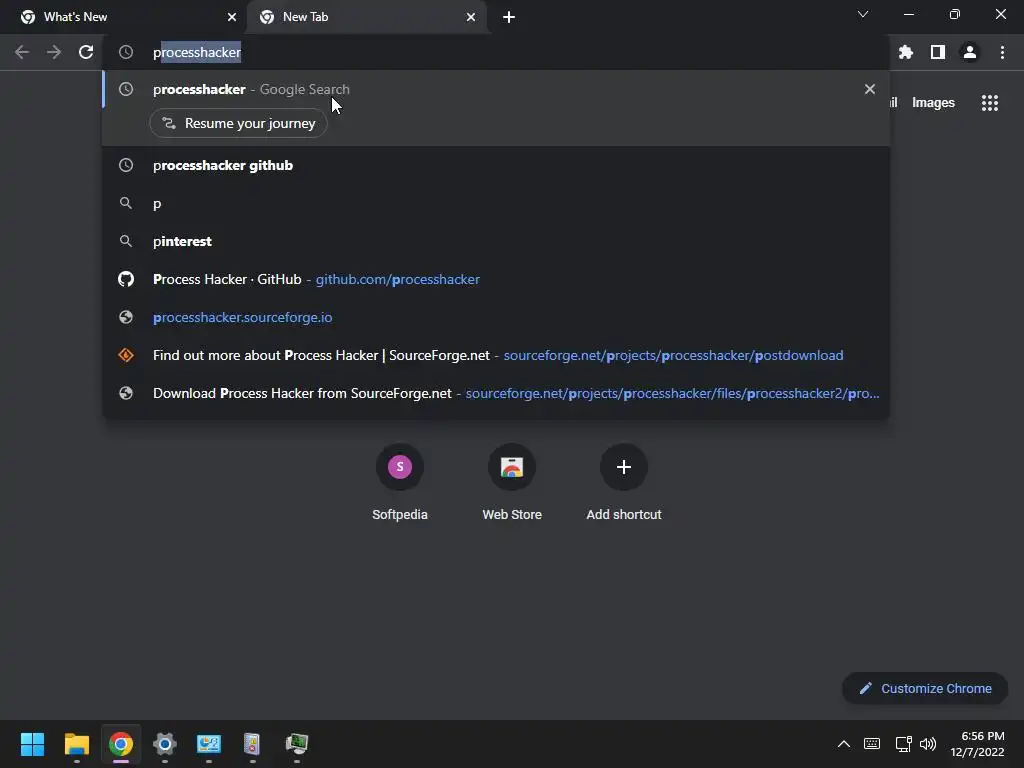This screenshot has height=768, width=1024.
Task: Open File Explorer from taskbar
Action: pos(77,744)
